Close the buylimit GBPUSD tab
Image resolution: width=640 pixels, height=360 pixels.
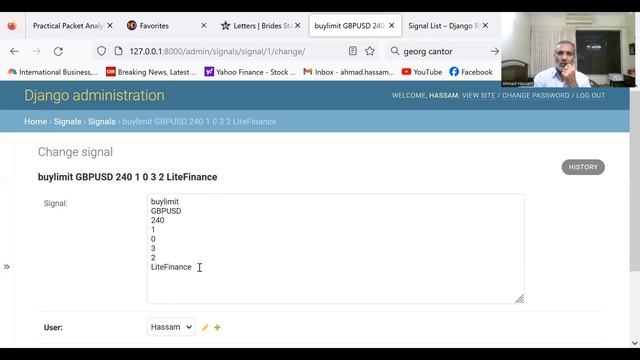coord(391,25)
